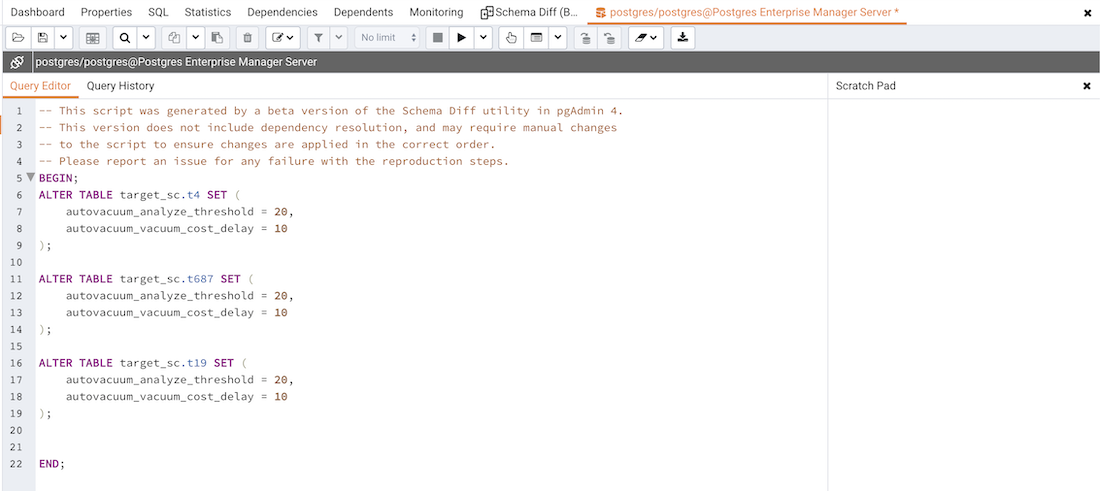
Task: Click the END; keyword on line 22
Action: [52, 464]
